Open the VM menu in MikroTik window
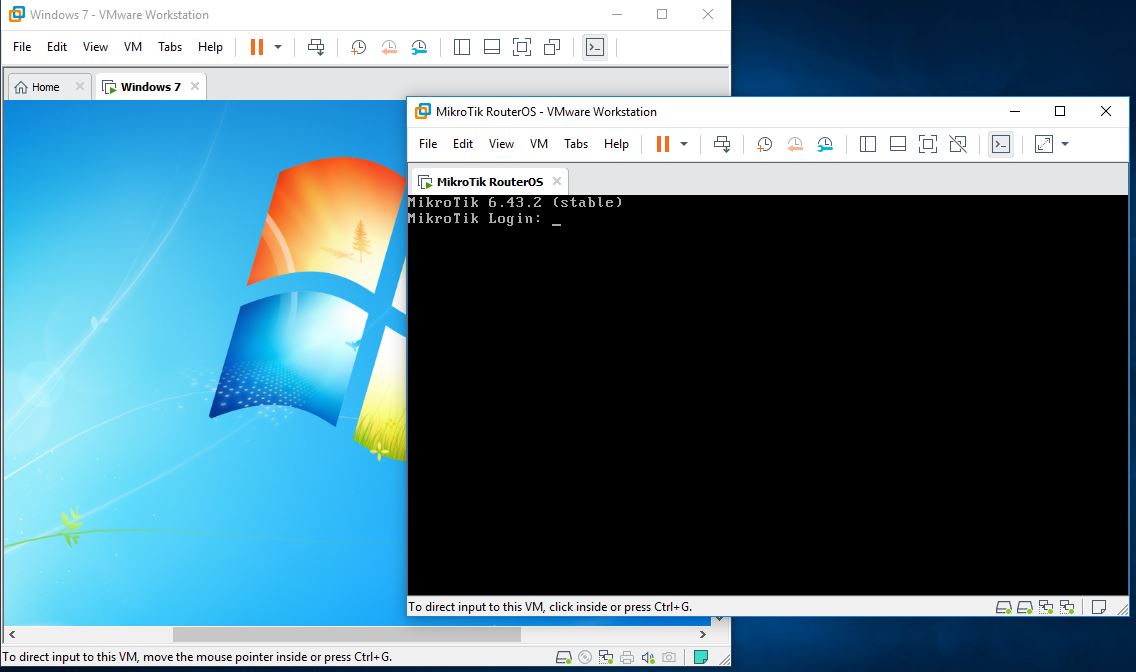Viewport: 1136px width, 672px height. click(539, 144)
